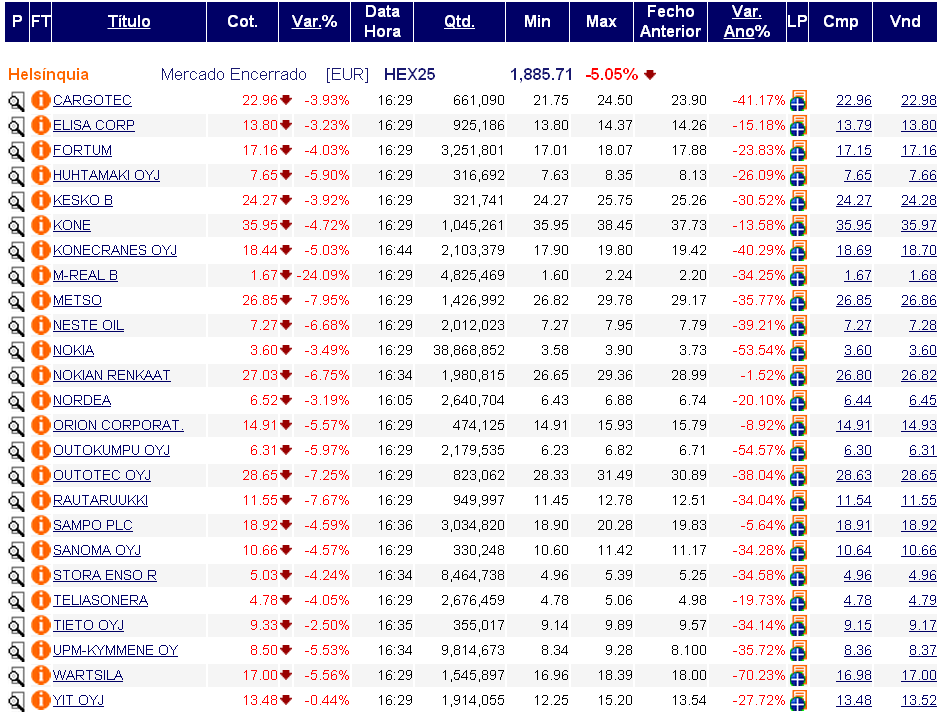The height and width of the screenshot is (713, 950).
Task: Click the Fecho Anterior column header
Action: tap(670, 21)
